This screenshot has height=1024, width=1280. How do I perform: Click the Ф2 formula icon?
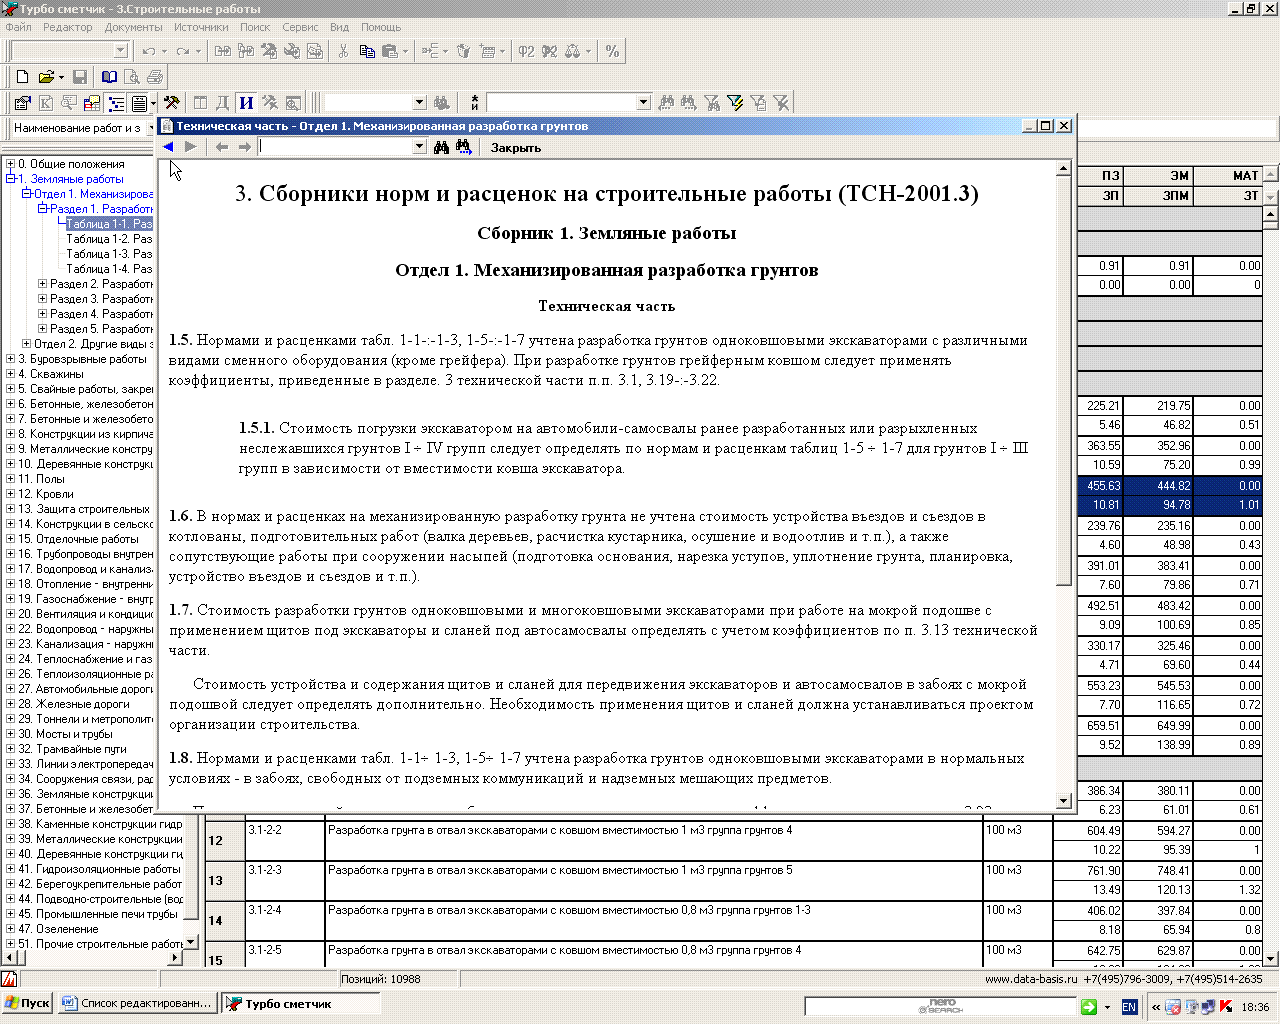[526, 51]
